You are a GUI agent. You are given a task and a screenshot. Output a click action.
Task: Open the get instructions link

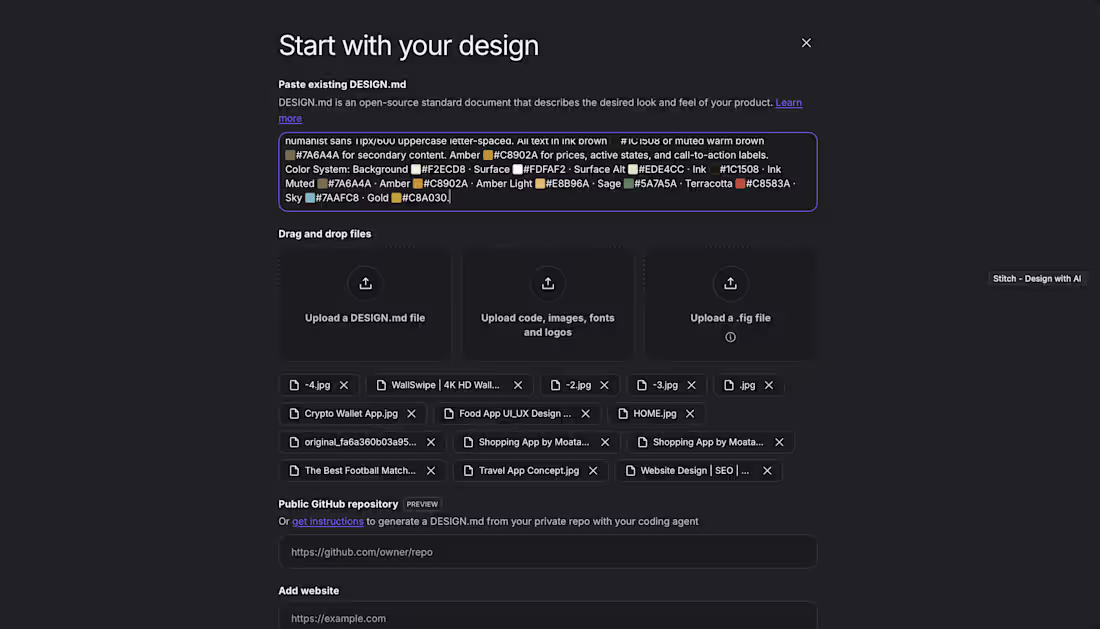pos(328,521)
